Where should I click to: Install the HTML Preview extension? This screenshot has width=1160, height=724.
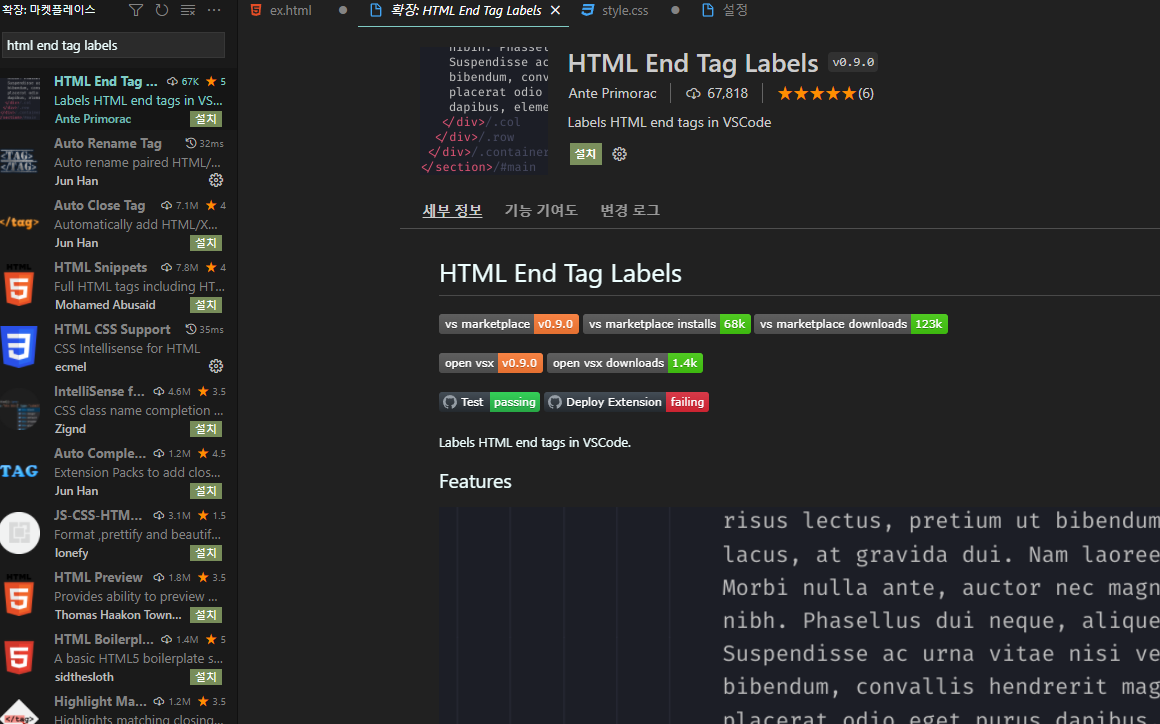click(206, 615)
